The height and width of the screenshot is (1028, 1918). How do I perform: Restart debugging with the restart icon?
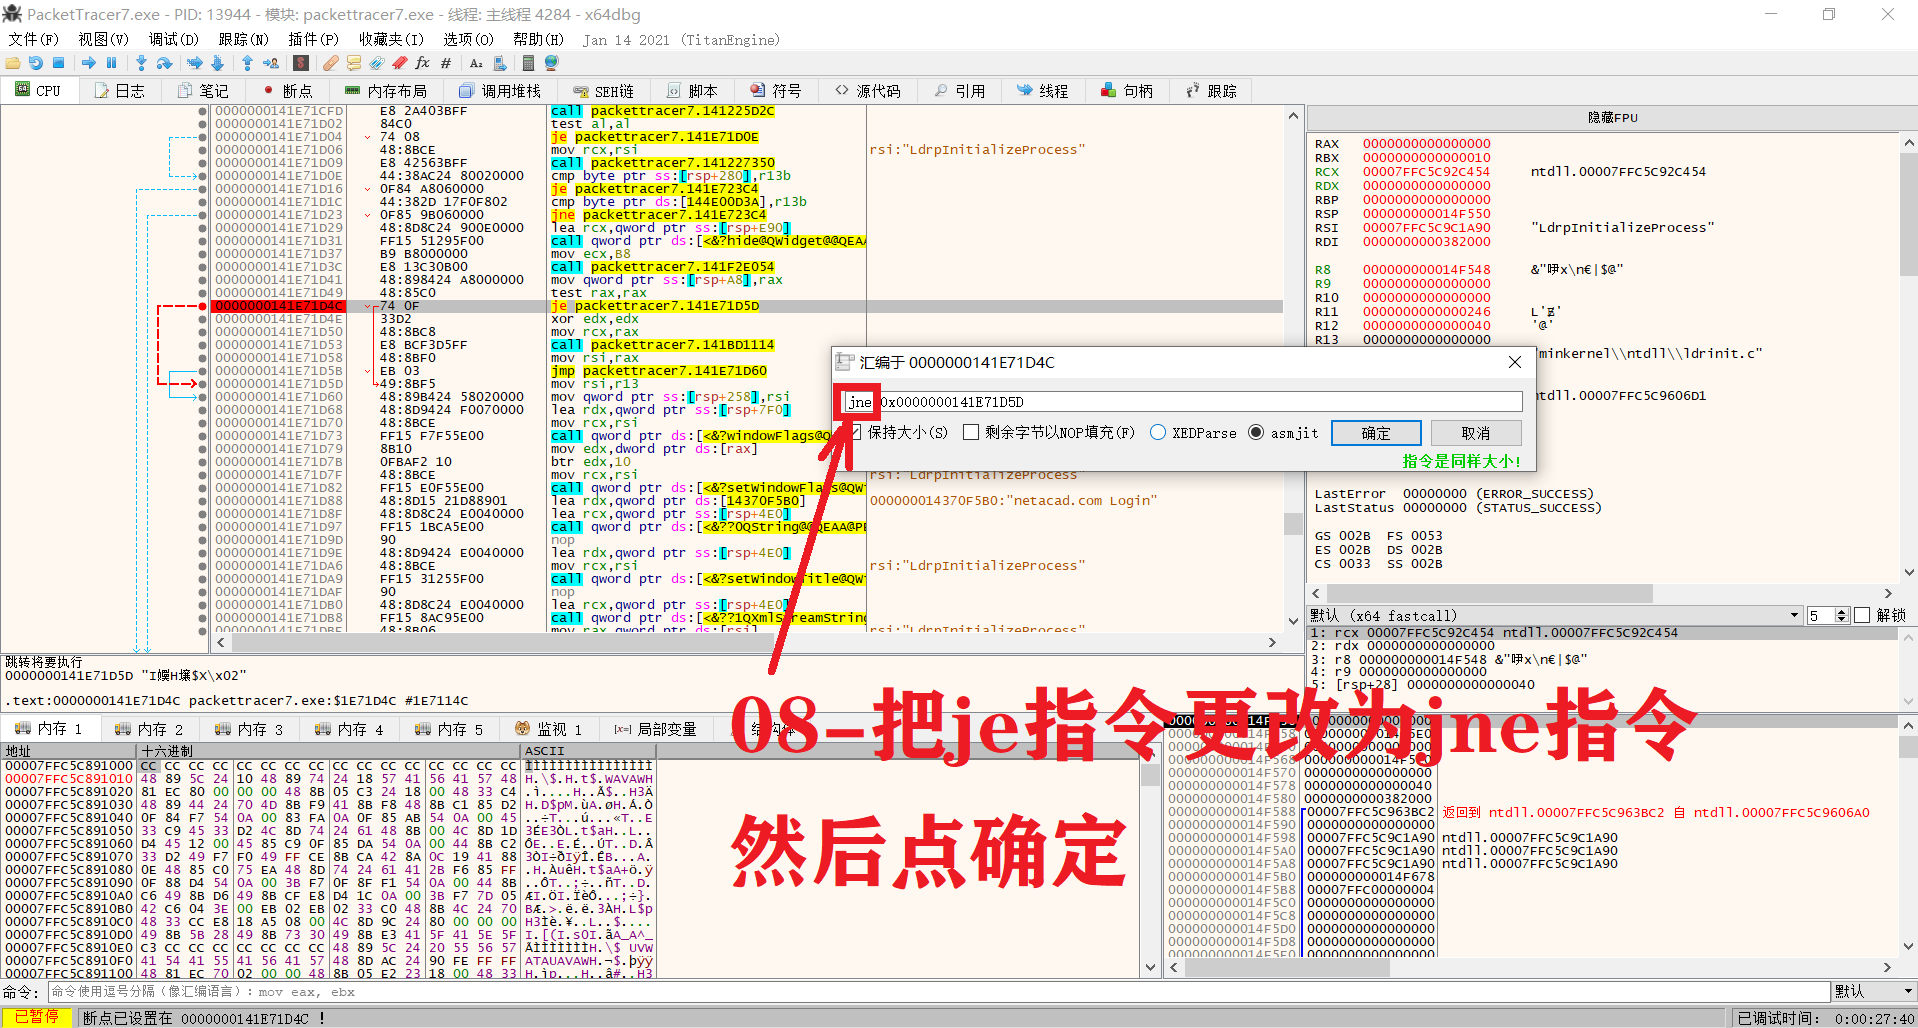point(36,62)
